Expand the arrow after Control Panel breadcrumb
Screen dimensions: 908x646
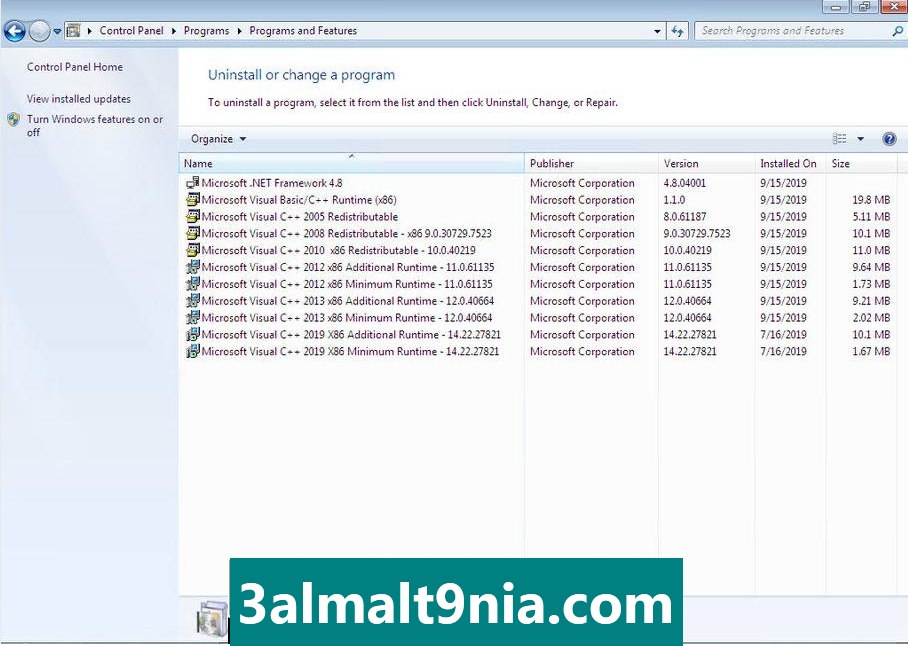(x=174, y=31)
